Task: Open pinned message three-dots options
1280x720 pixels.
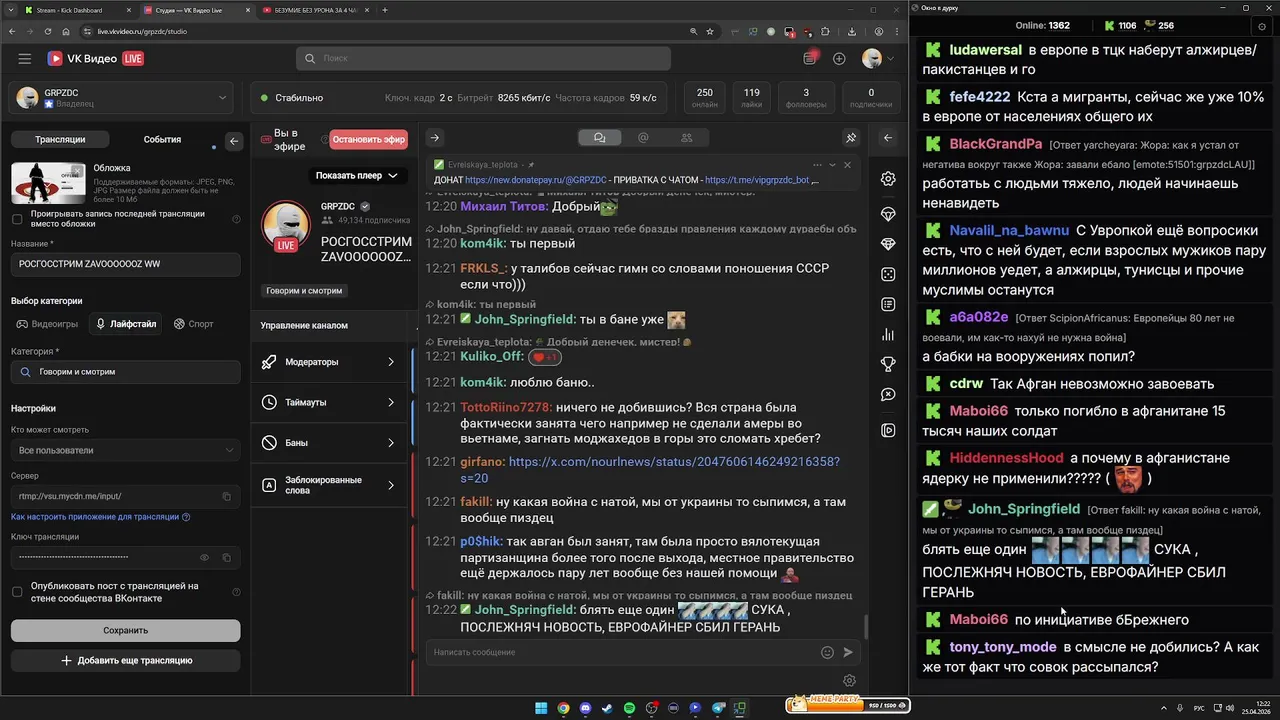Action: [x=817, y=165]
